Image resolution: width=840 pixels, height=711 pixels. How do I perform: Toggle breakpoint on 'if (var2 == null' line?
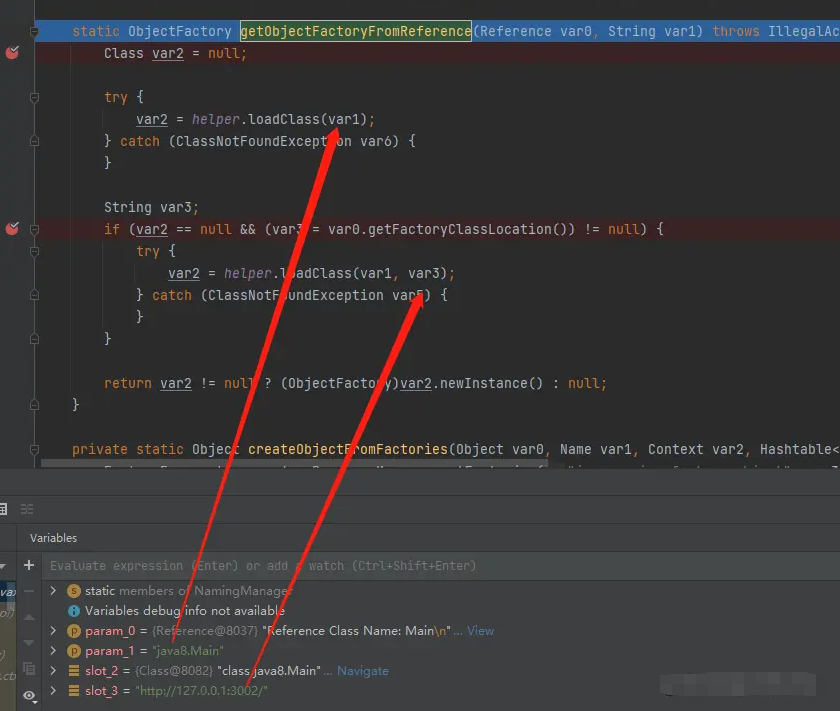point(12,229)
